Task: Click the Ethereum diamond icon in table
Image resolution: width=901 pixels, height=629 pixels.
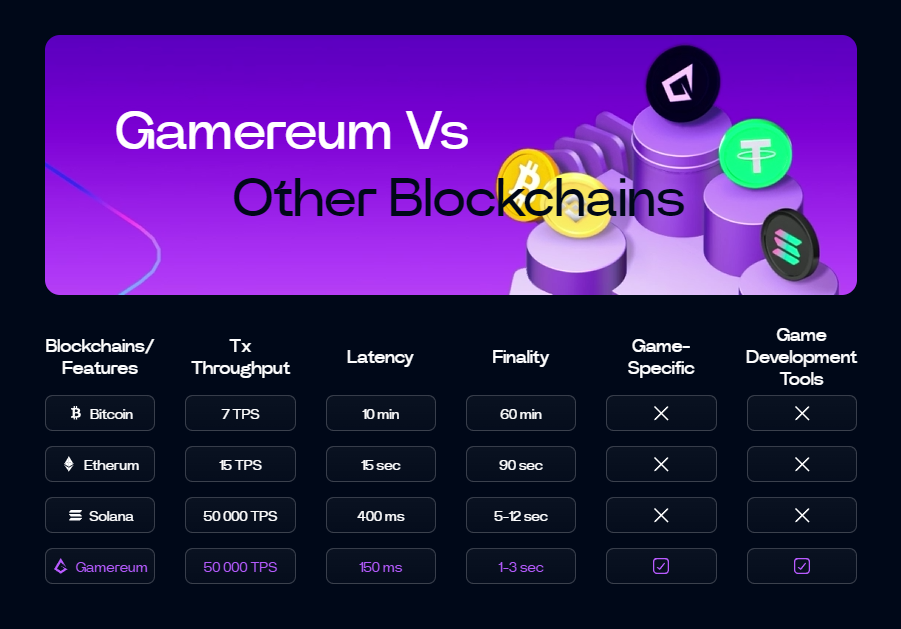Action: tap(69, 464)
